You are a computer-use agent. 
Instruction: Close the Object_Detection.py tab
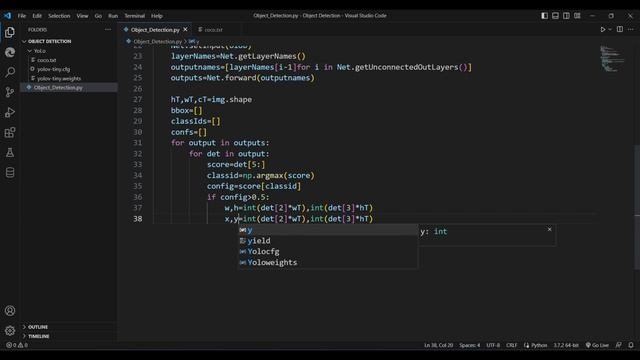coord(185,29)
